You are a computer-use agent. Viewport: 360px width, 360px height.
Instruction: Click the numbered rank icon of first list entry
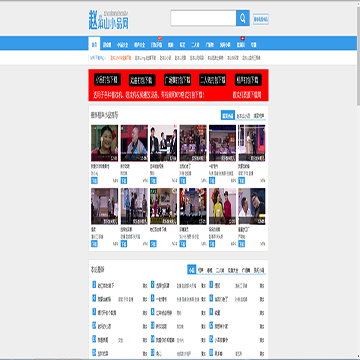[x=94, y=284]
